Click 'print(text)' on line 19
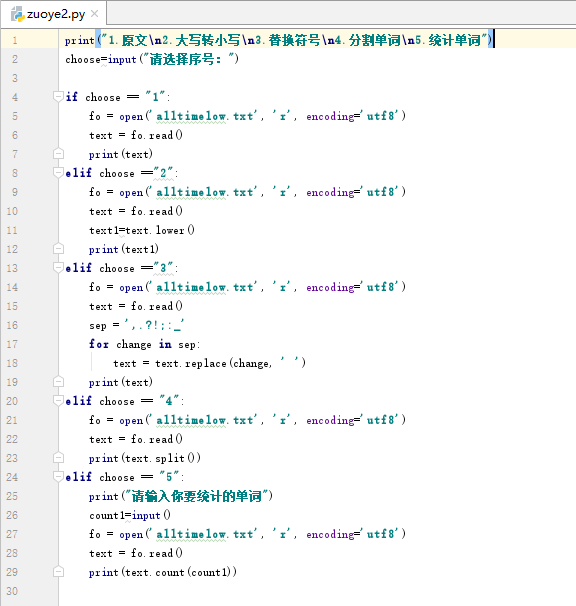 coord(121,382)
